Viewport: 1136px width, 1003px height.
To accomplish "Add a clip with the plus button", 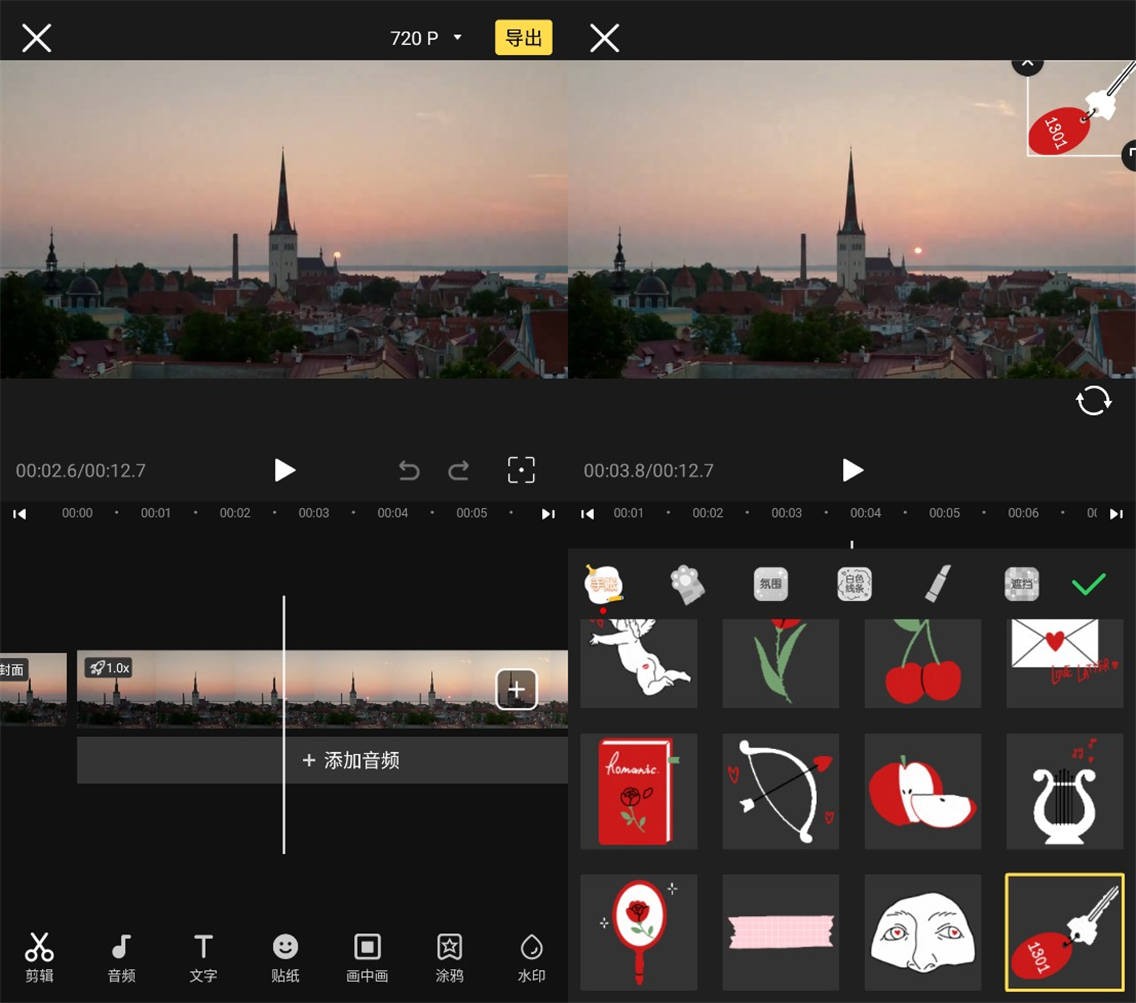I will [x=516, y=689].
